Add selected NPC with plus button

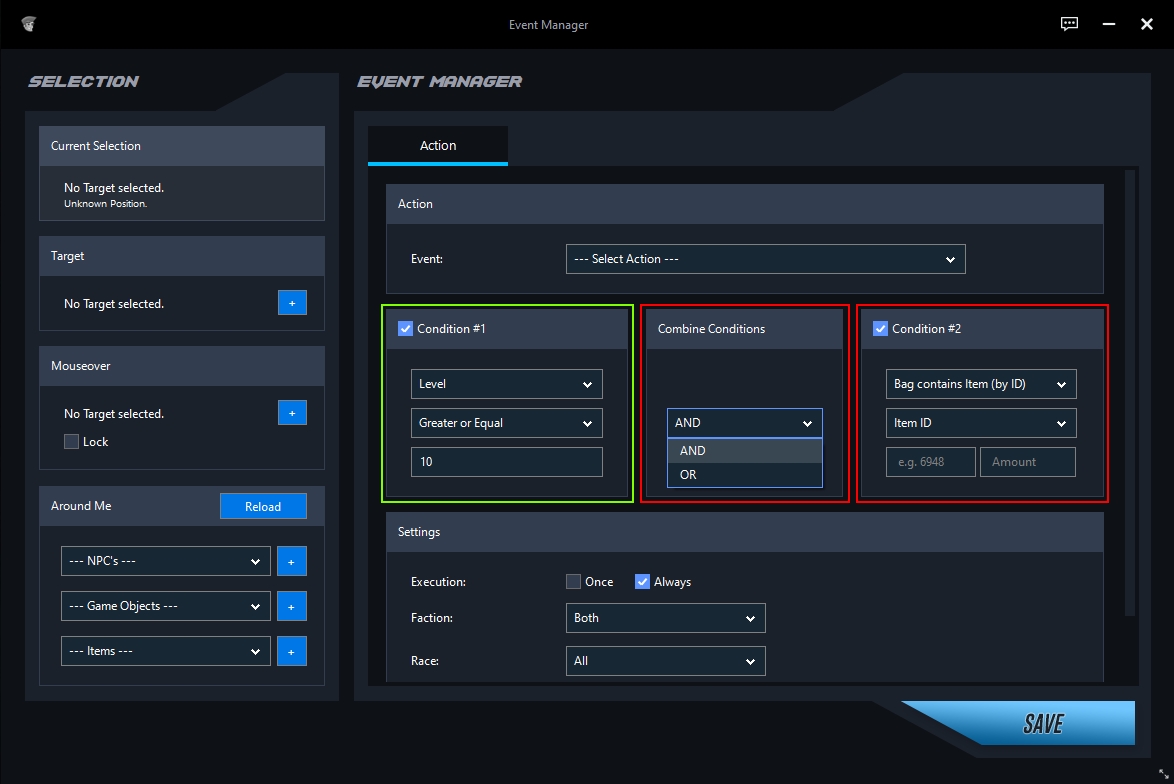pyautogui.click(x=292, y=561)
